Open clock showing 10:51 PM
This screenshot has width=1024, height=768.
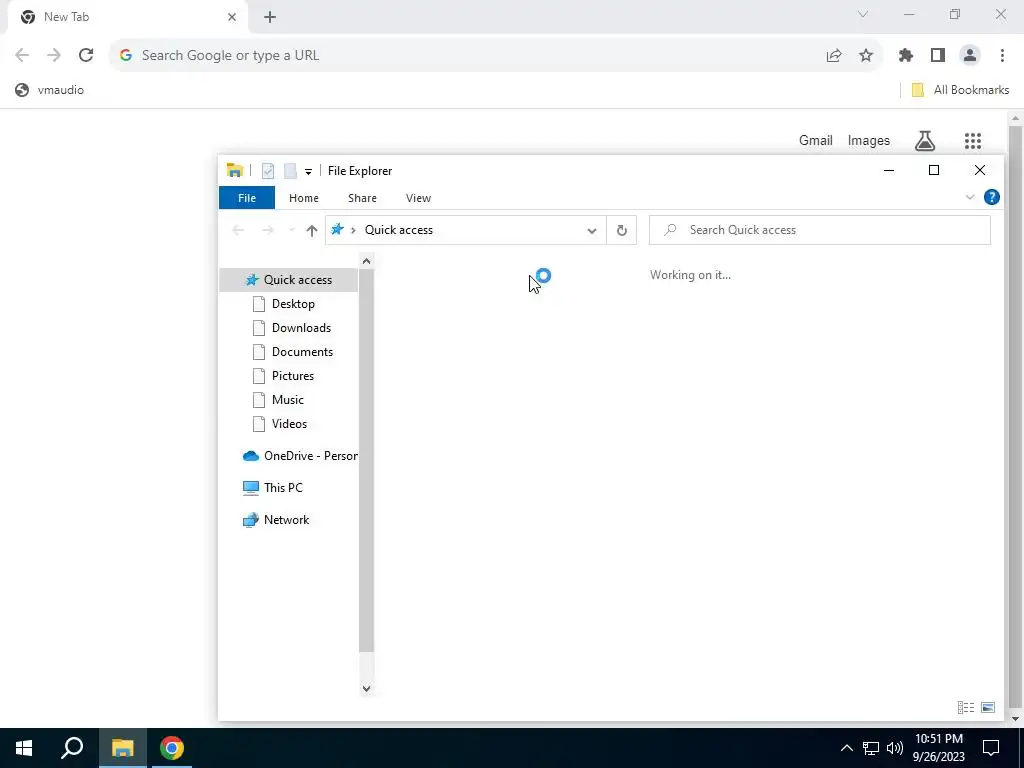pos(939,748)
